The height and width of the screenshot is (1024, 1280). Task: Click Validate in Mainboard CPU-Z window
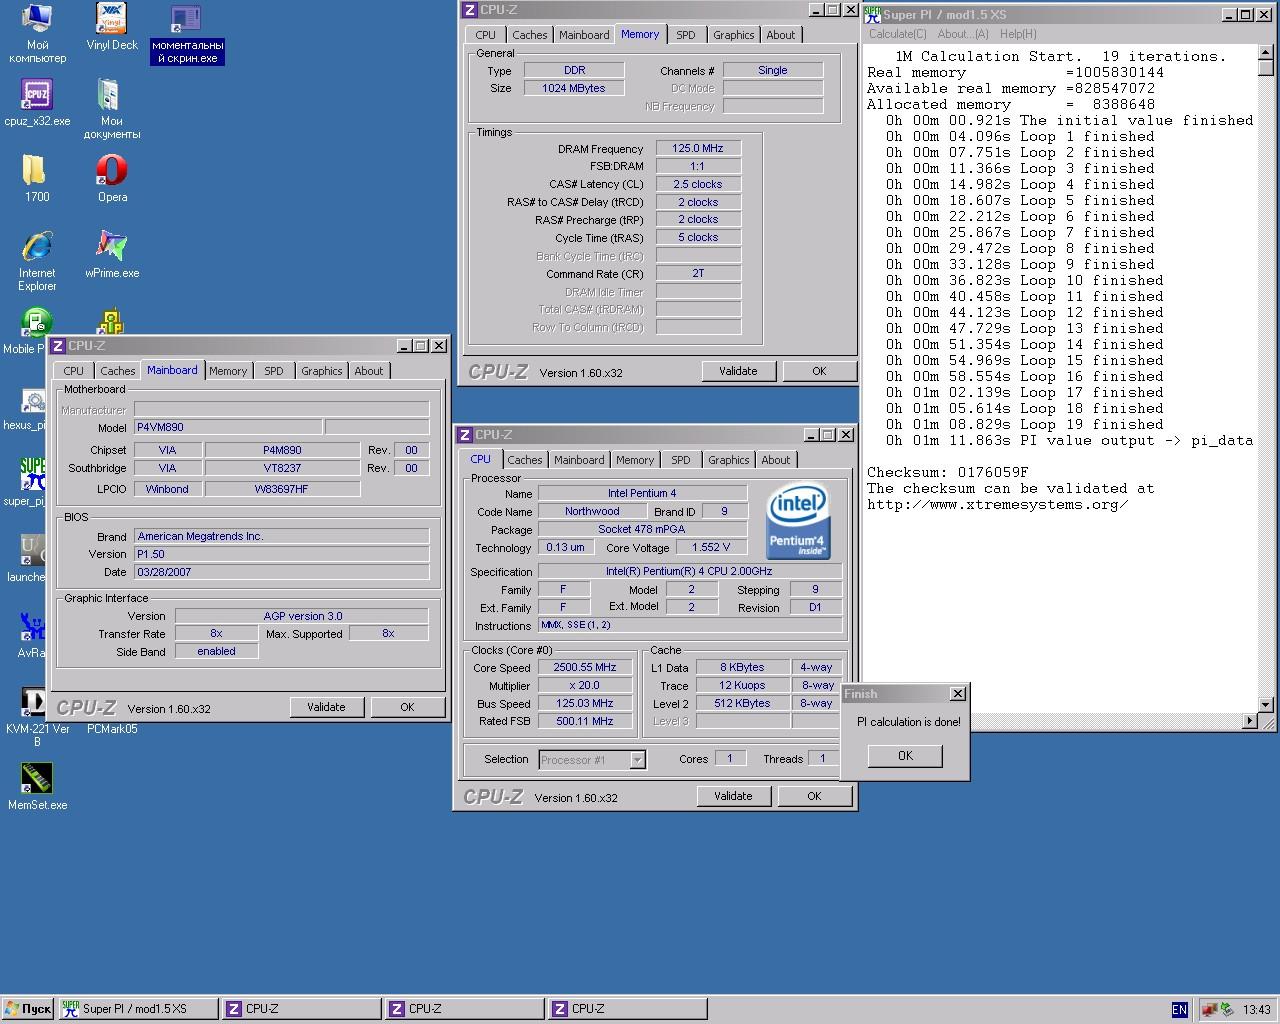click(326, 707)
